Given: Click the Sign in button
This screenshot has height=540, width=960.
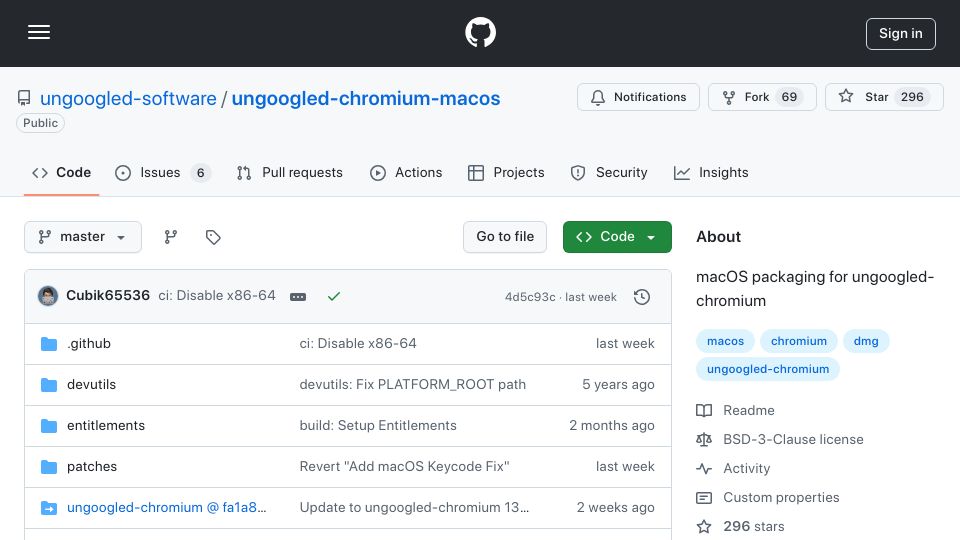Looking at the screenshot, I should point(900,34).
